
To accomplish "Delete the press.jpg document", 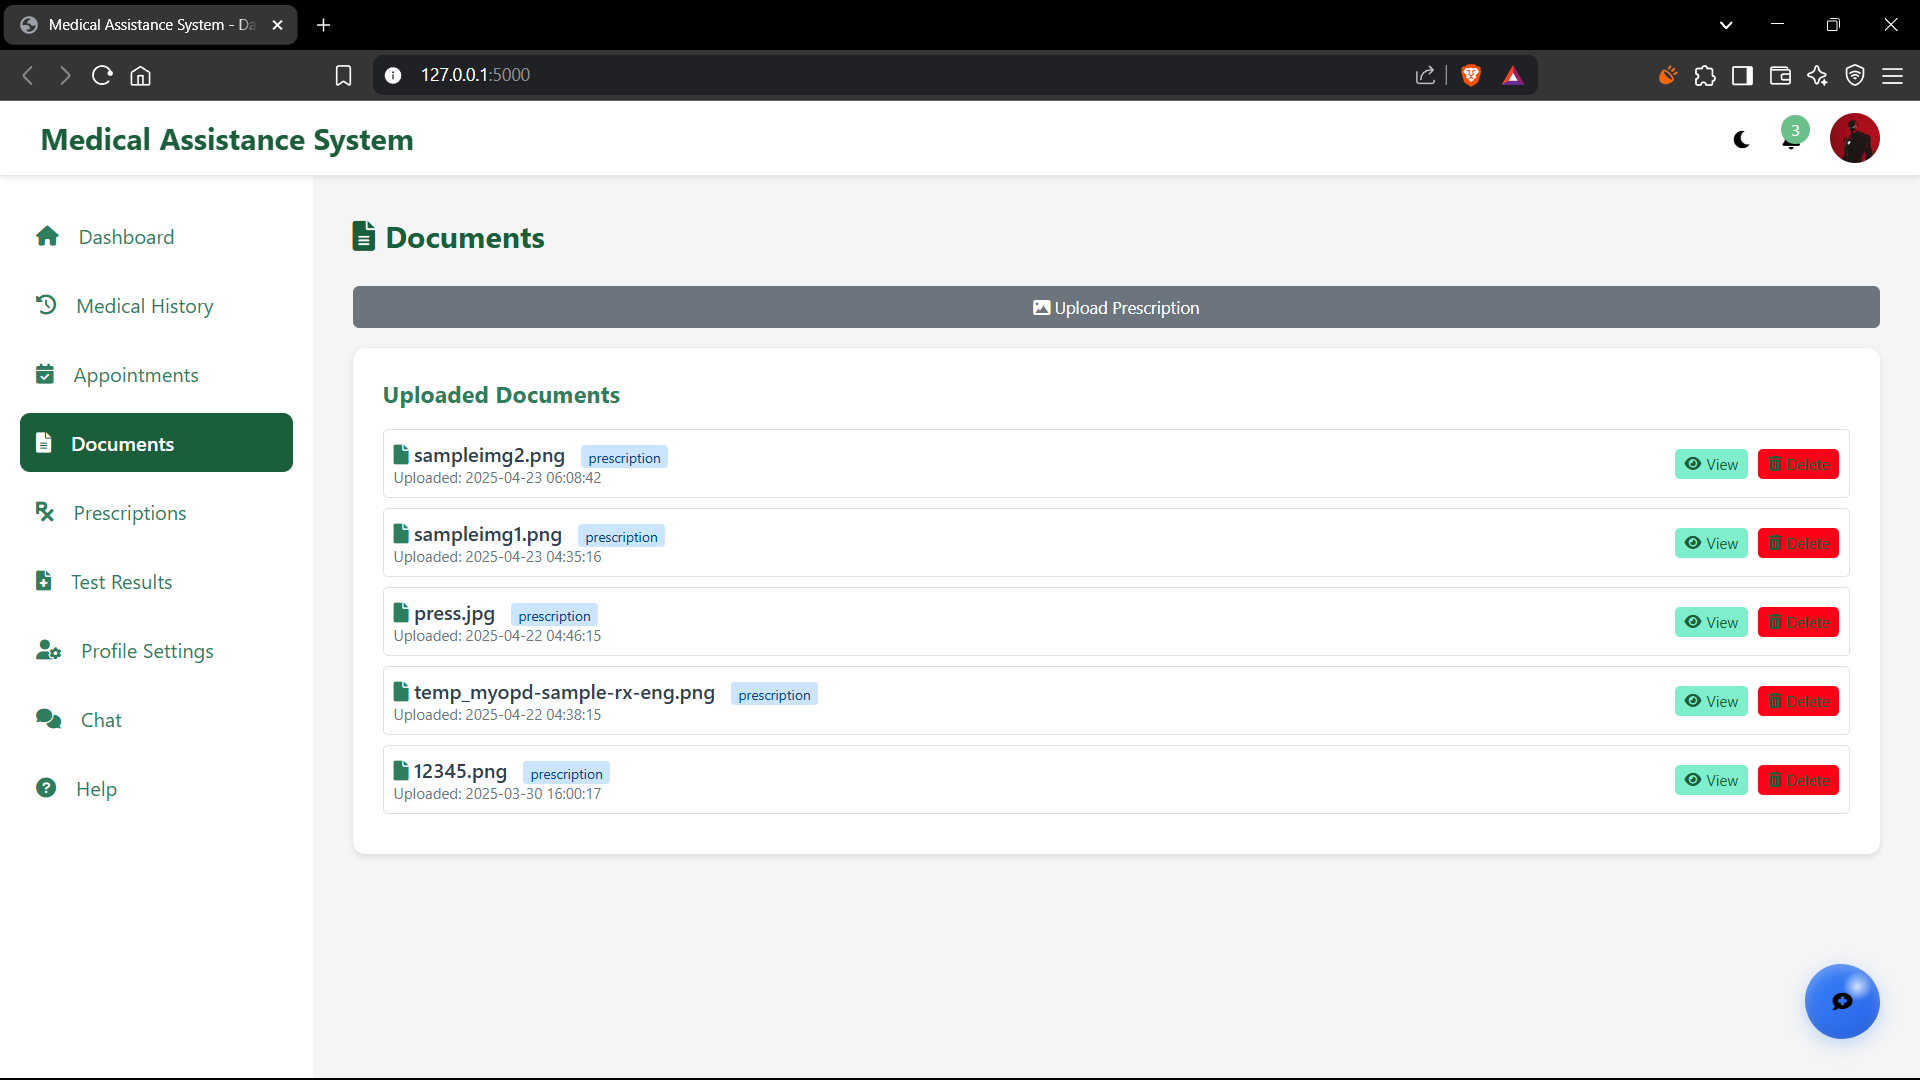I will pyautogui.click(x=1798, y=622).
